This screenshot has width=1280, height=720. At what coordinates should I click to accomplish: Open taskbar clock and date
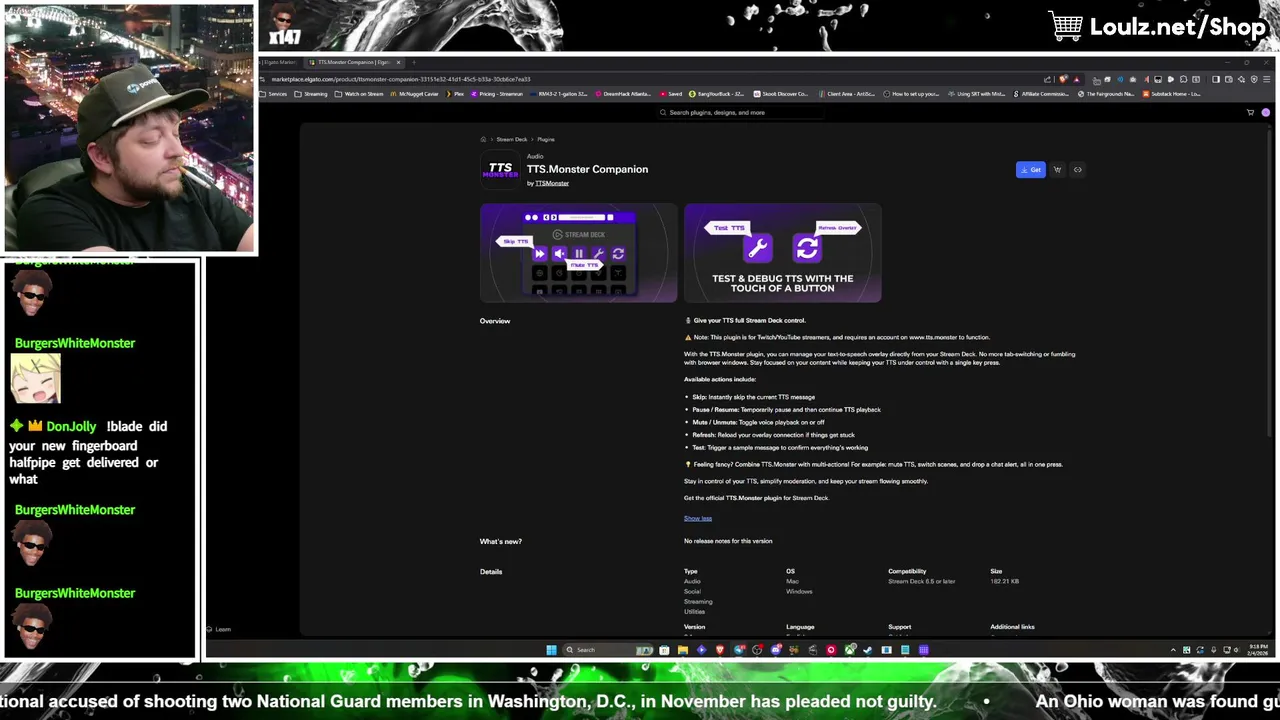(1258, 650)
